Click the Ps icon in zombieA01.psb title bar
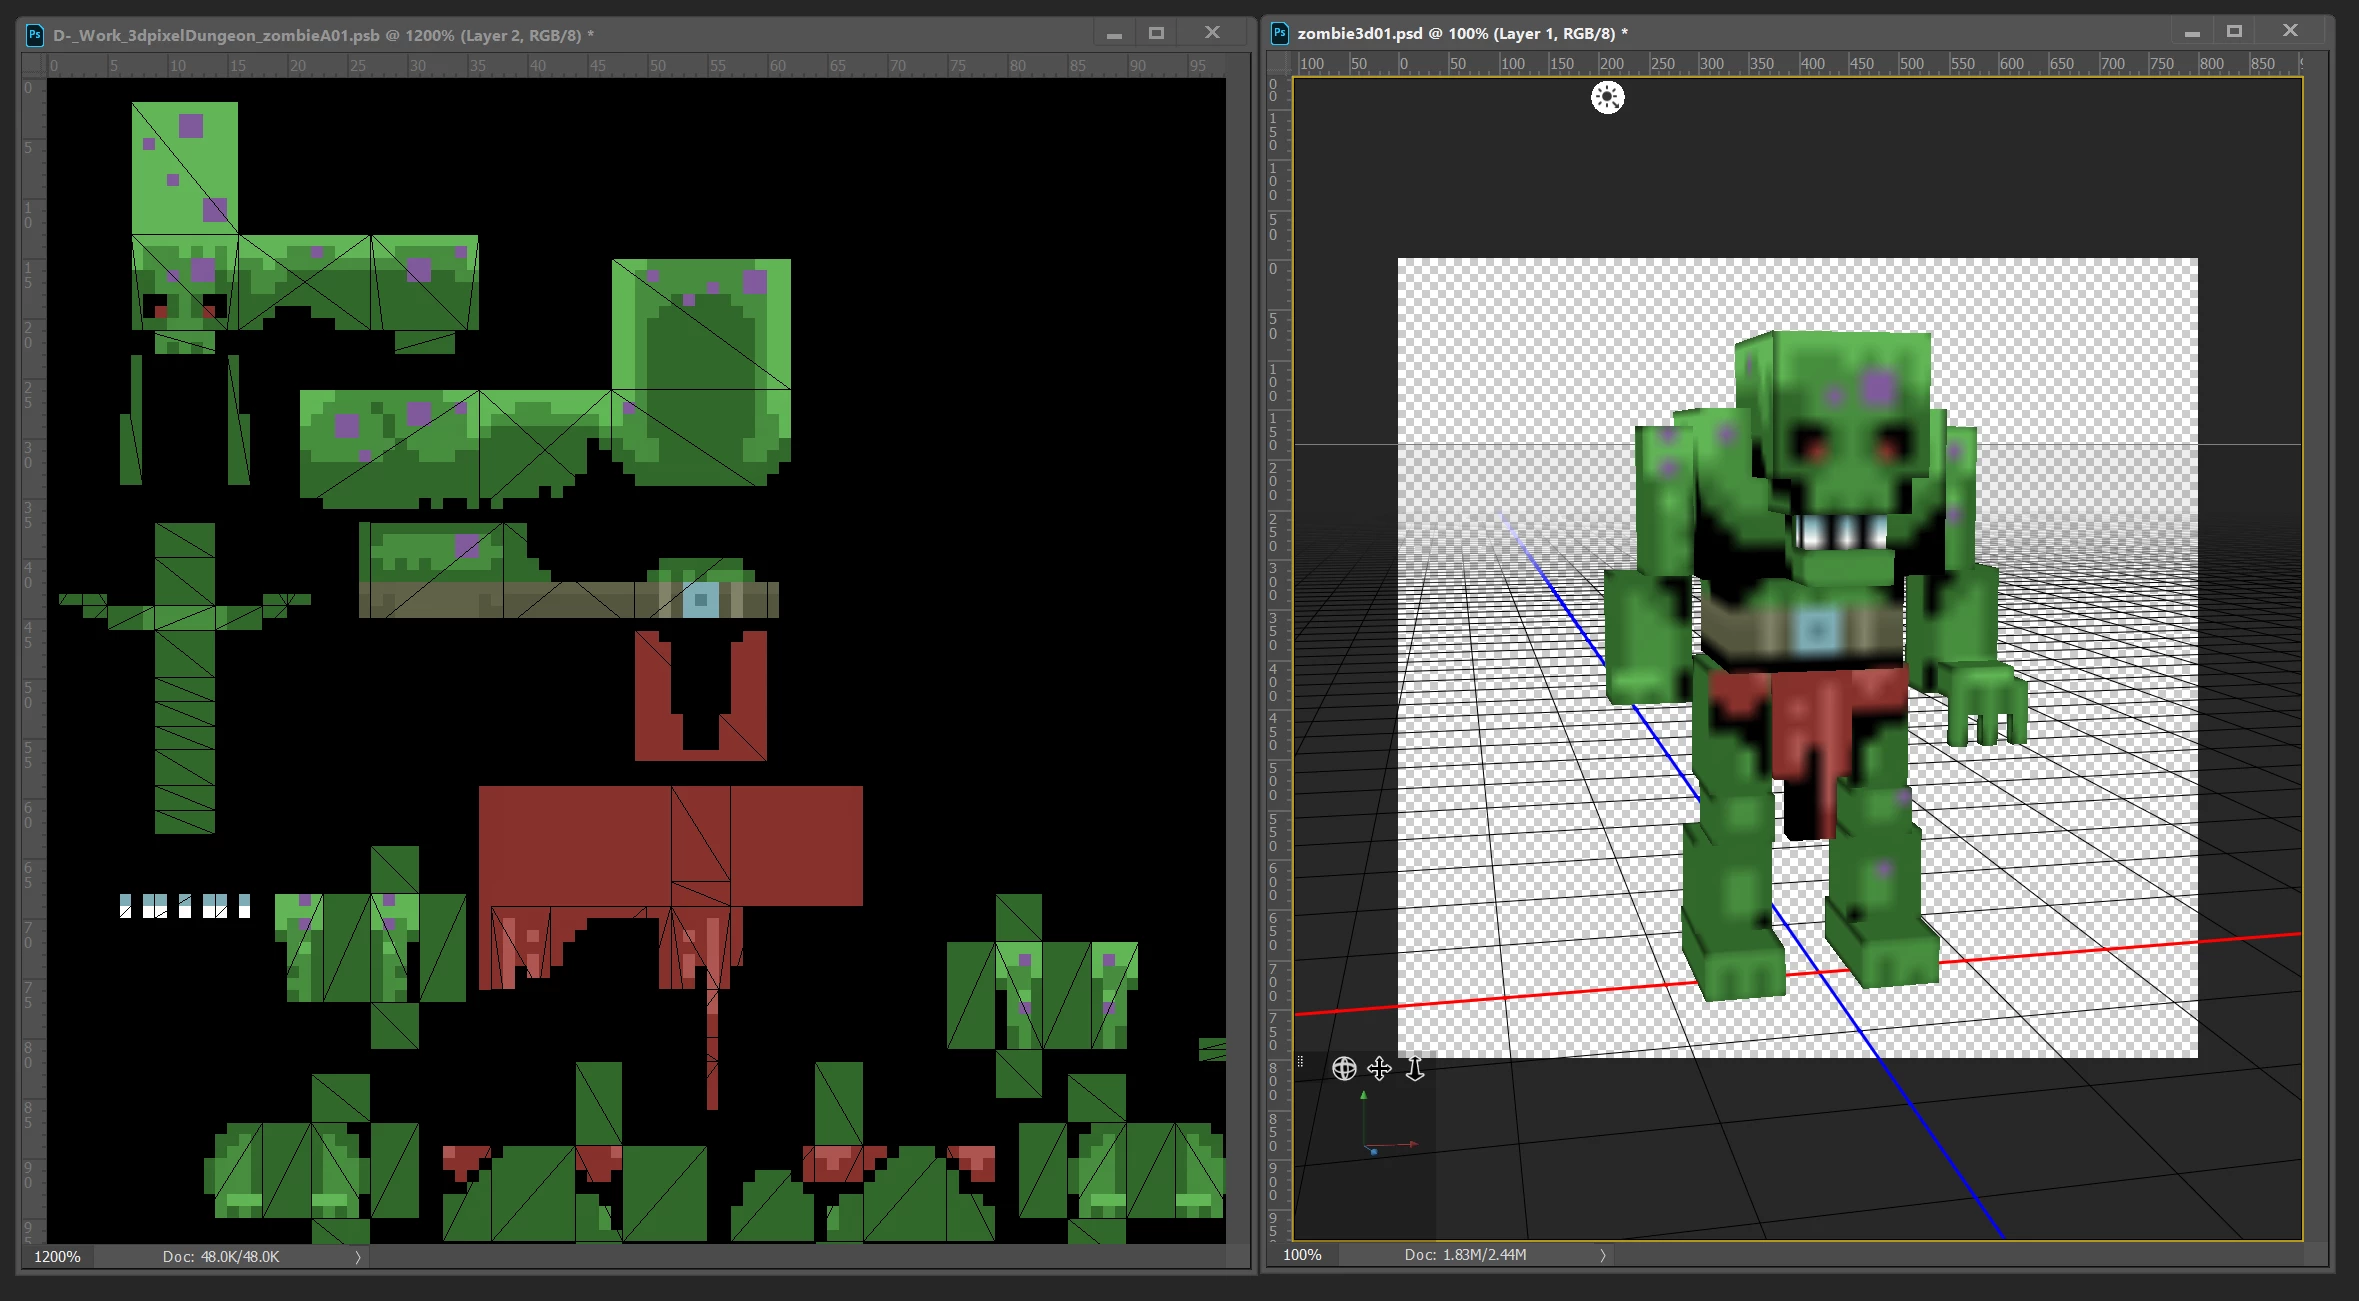This screenshot has height=1301, width=2359. (x=35, y=35)
